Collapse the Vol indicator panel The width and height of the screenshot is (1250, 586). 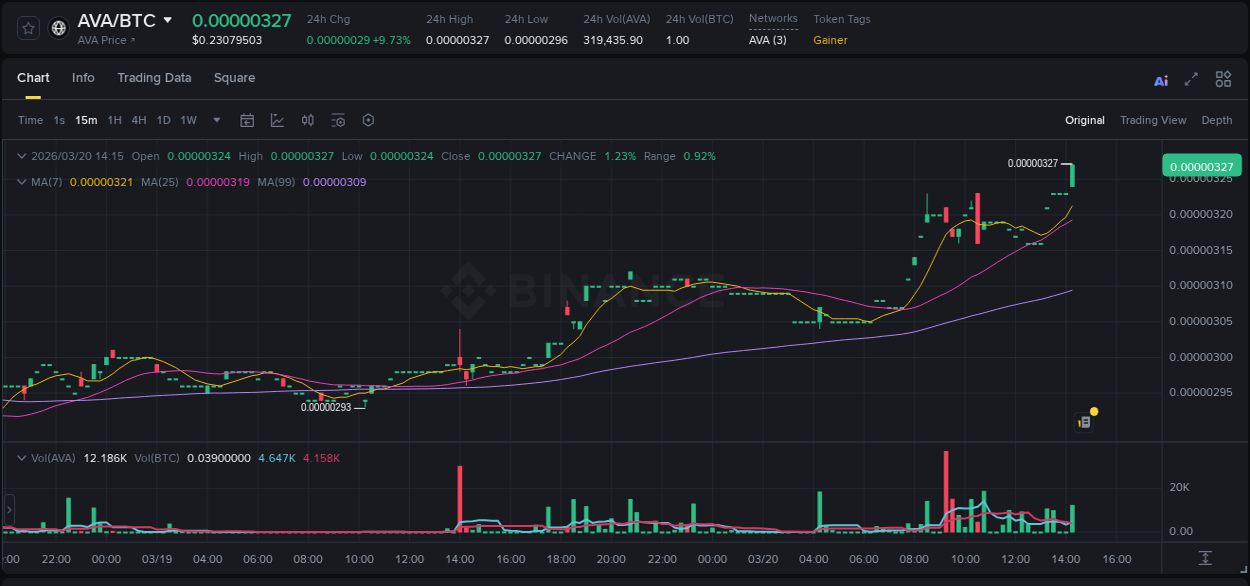pyautogui.click(x=22, y=456)
